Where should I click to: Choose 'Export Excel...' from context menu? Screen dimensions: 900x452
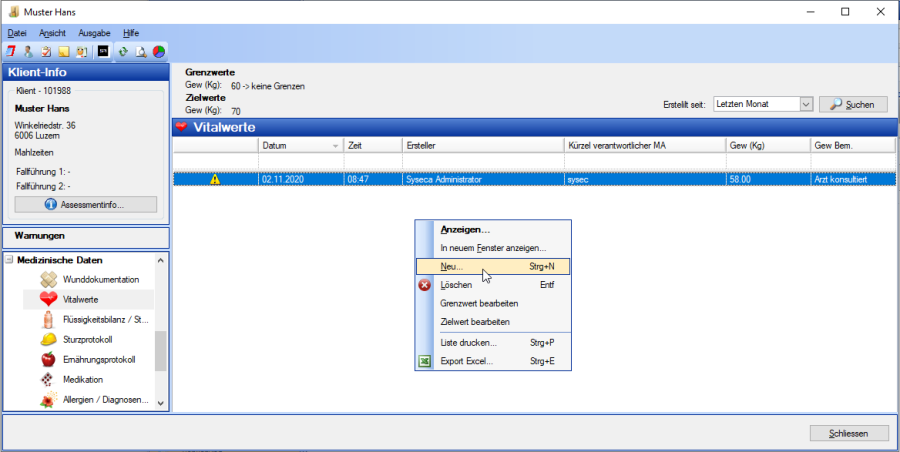pos(466,361)
